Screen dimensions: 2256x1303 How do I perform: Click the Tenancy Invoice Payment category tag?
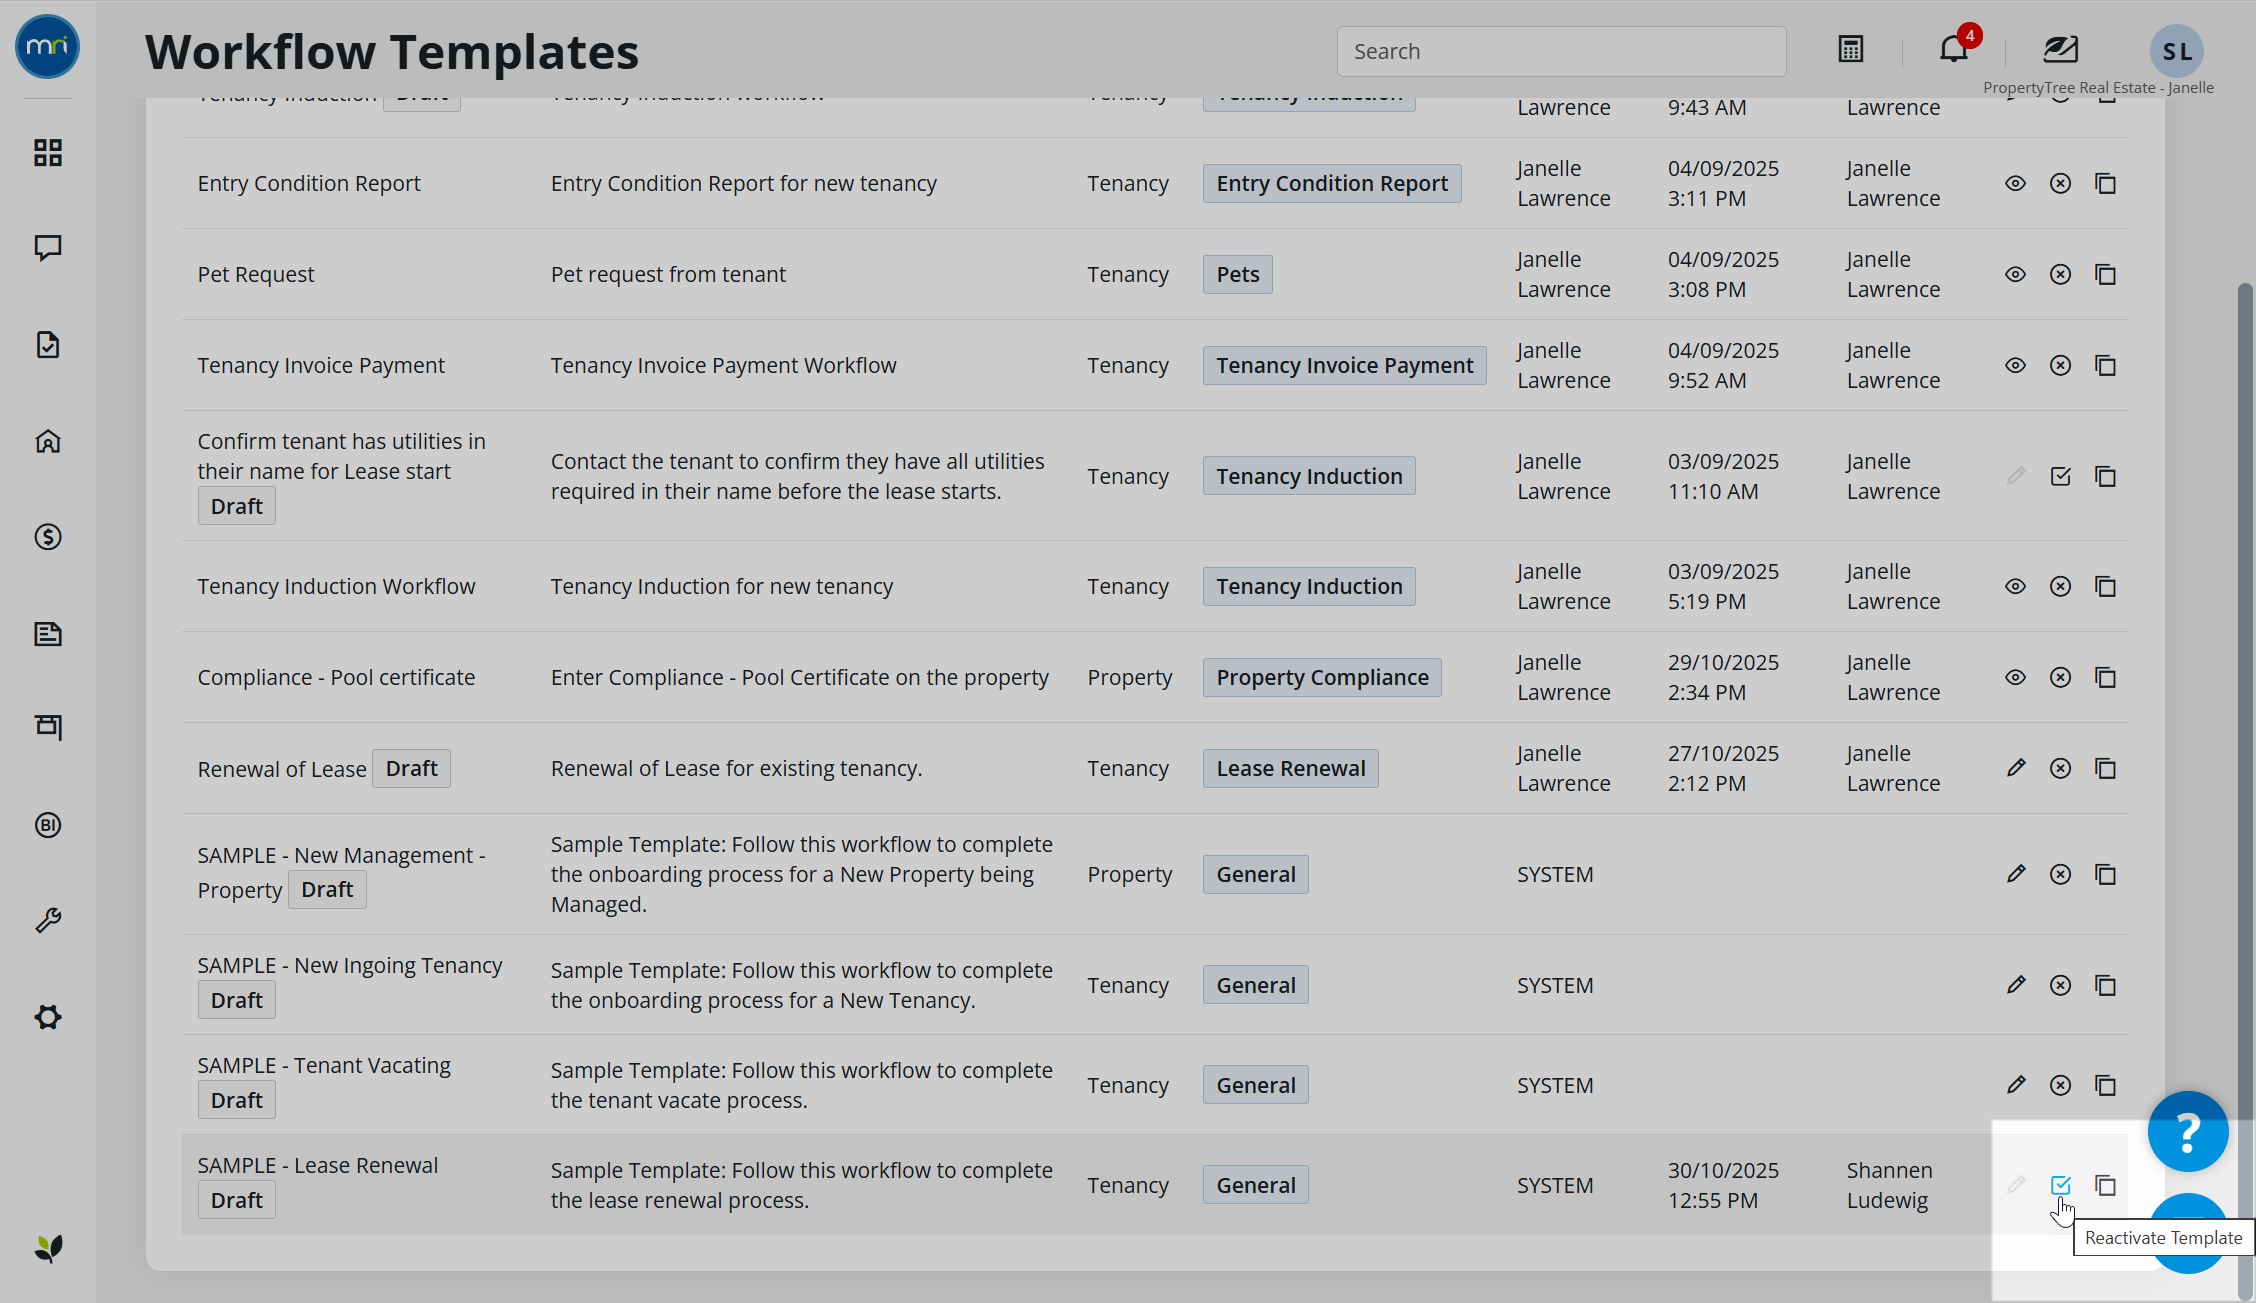point(1345,365)
